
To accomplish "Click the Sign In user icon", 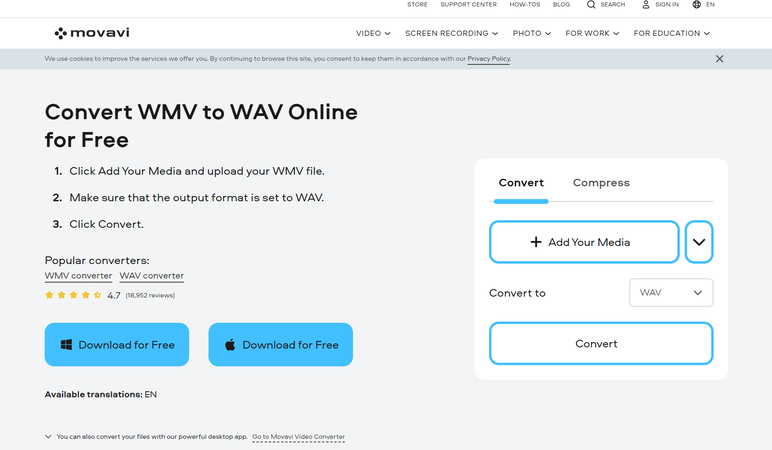I will (x=645, y=4).
